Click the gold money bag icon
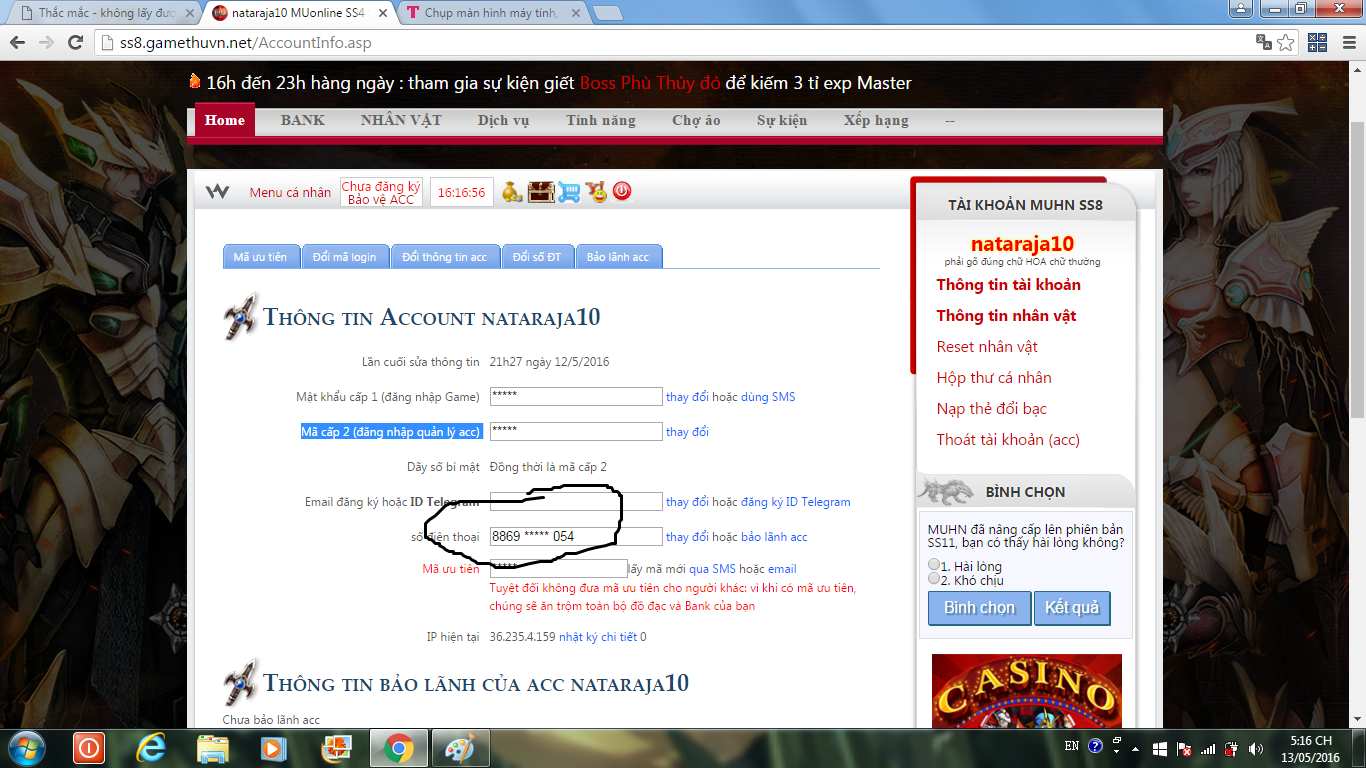Viewport: 1366px width, 768px height. [x=512, y=192]
